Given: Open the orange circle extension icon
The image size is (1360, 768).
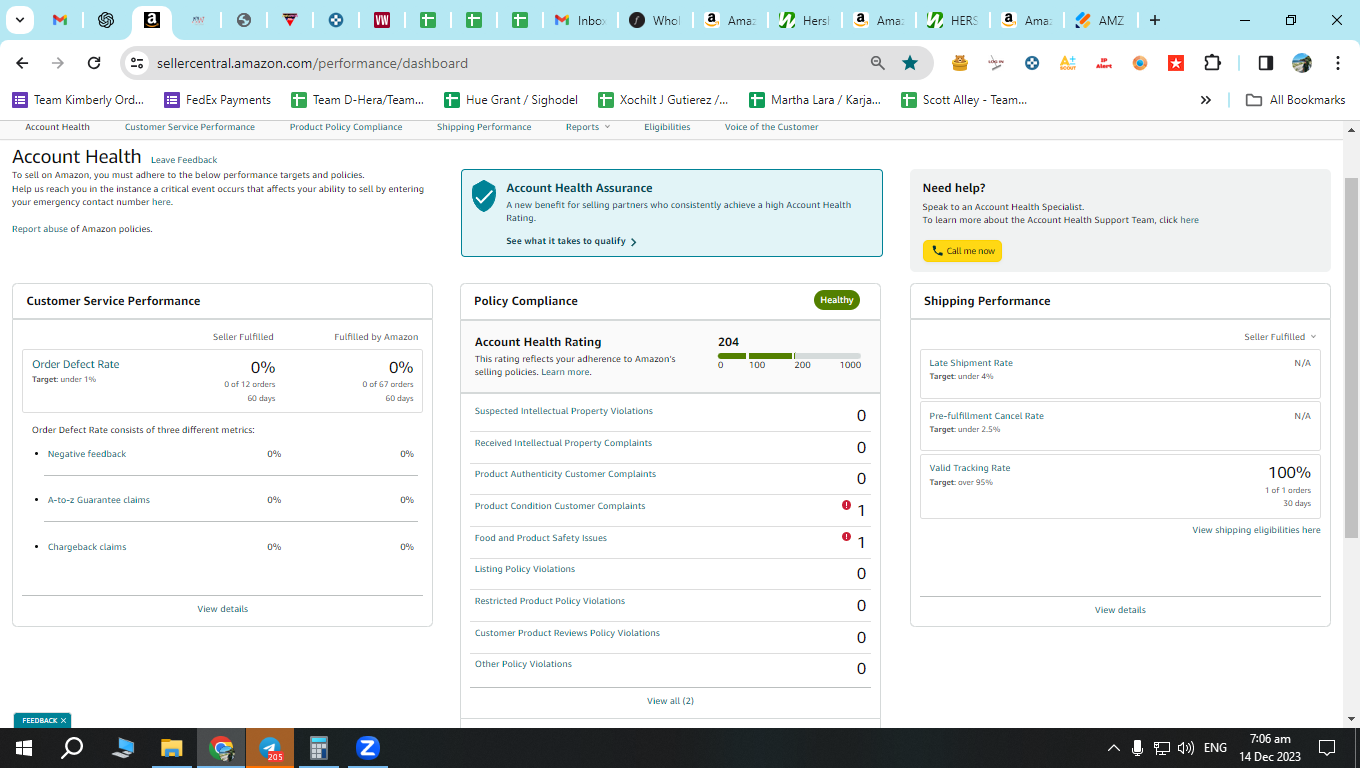Looking at the screenshot, I should coord(1140,63).
